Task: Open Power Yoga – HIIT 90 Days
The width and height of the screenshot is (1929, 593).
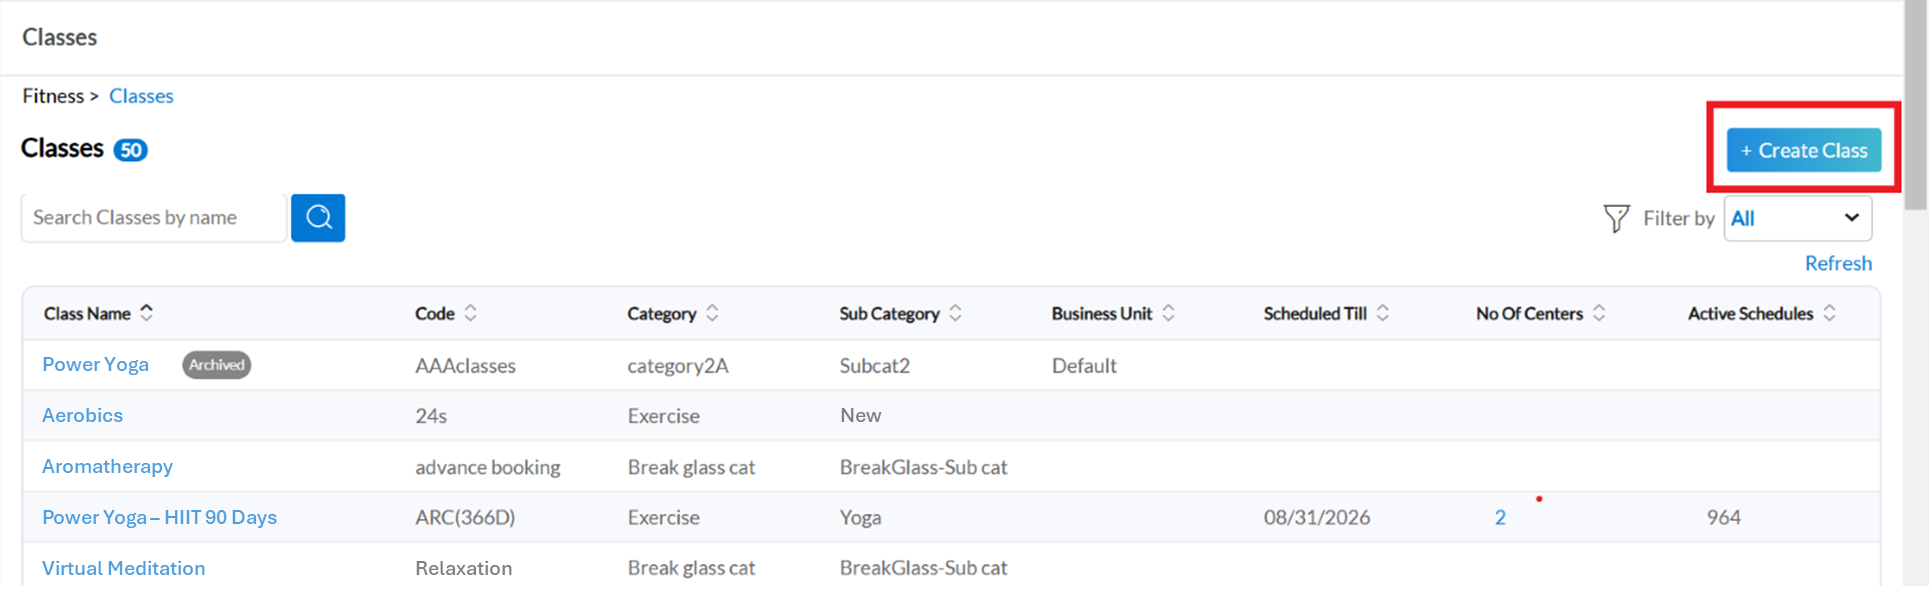Action: click(159, 517)
